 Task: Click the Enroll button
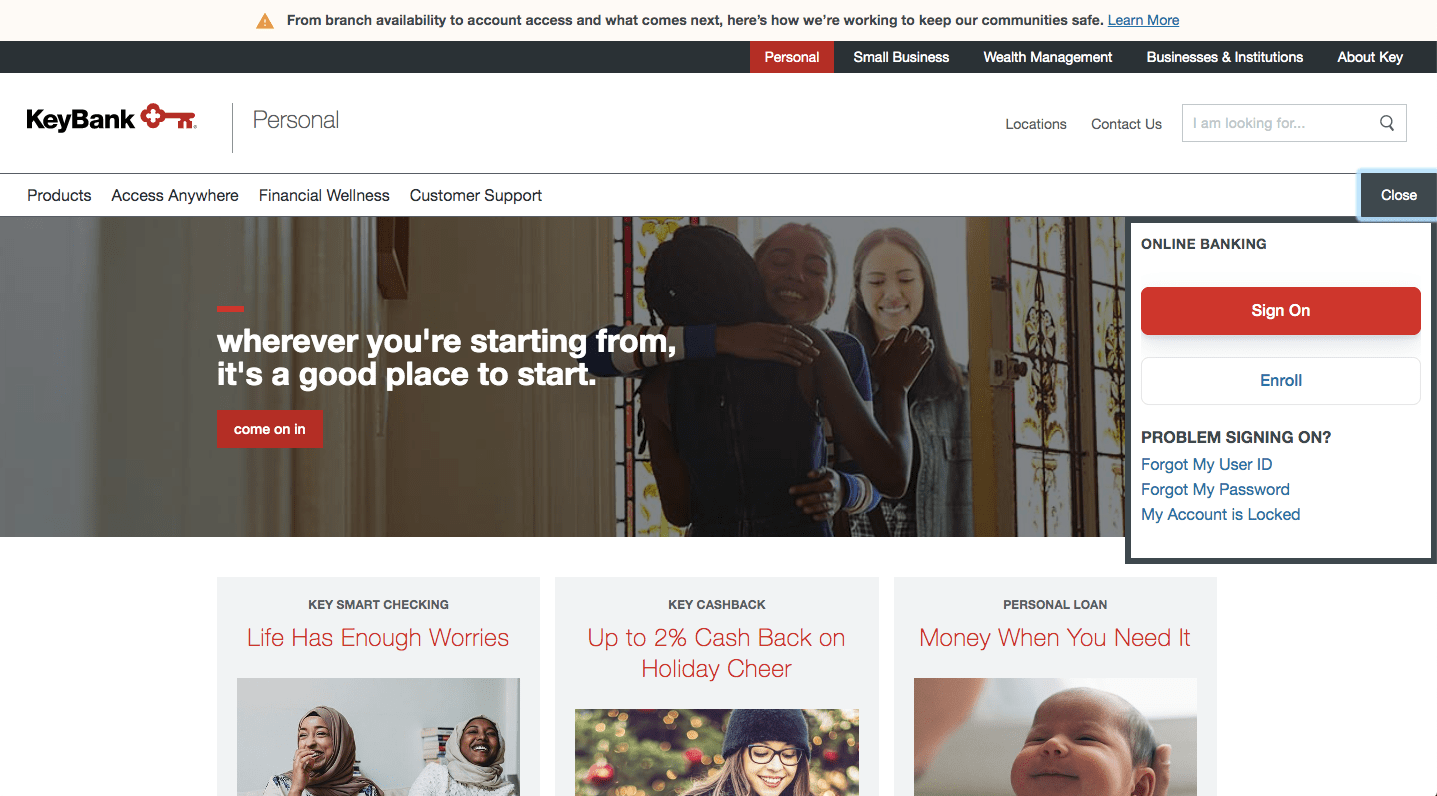[1280, 381]
